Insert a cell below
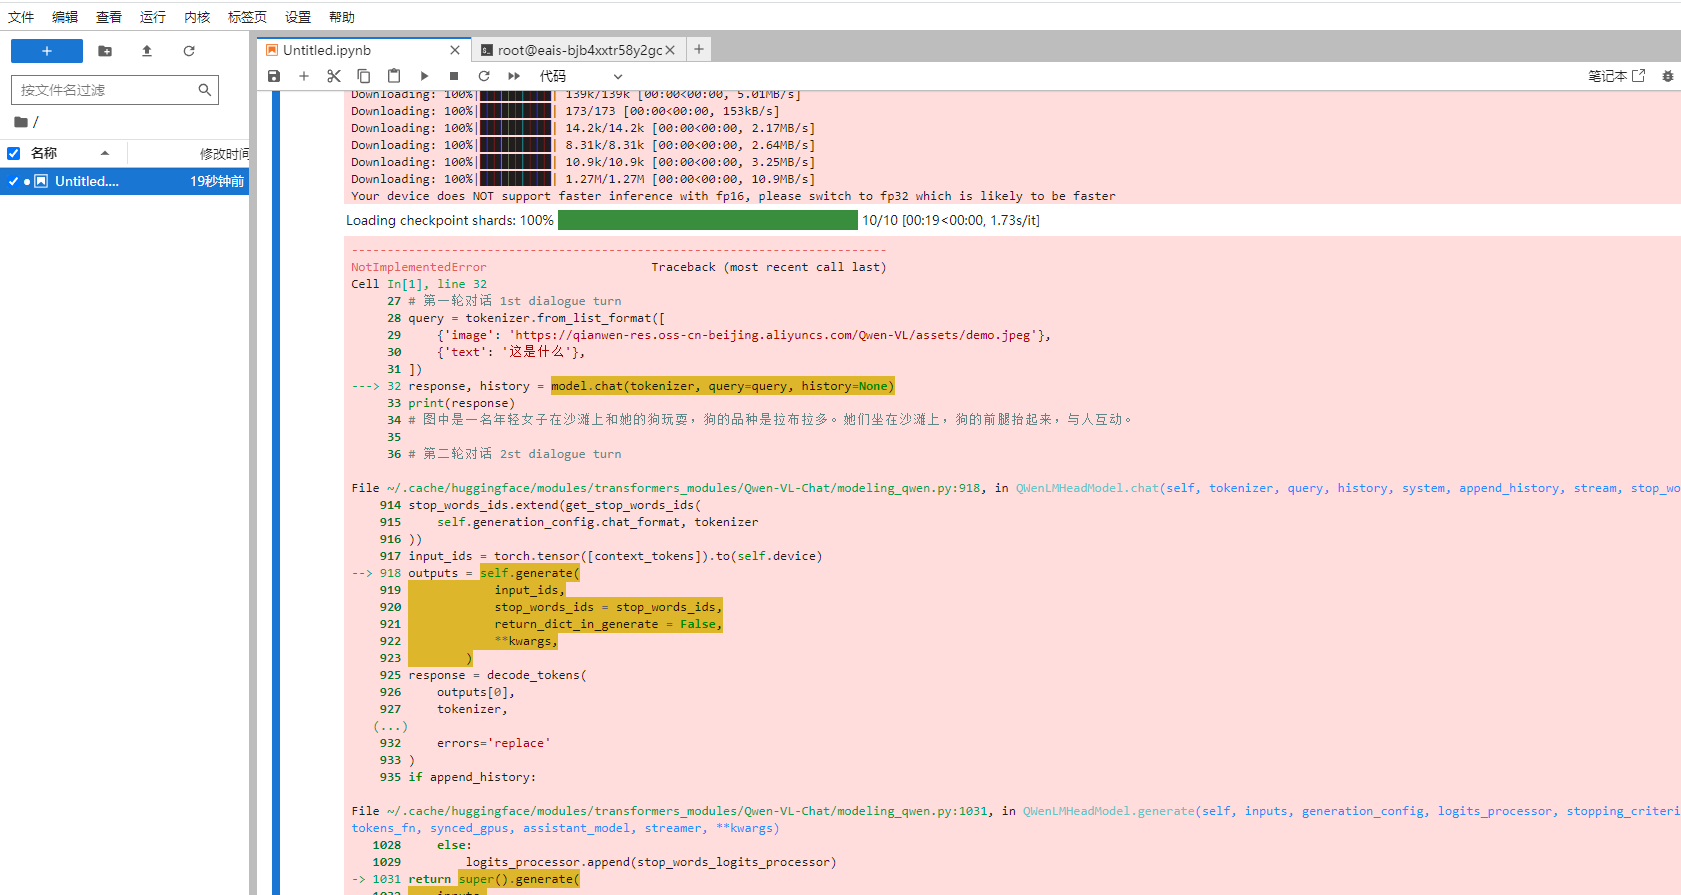This screenshot has width=1681, height=895. pos(304,76)
